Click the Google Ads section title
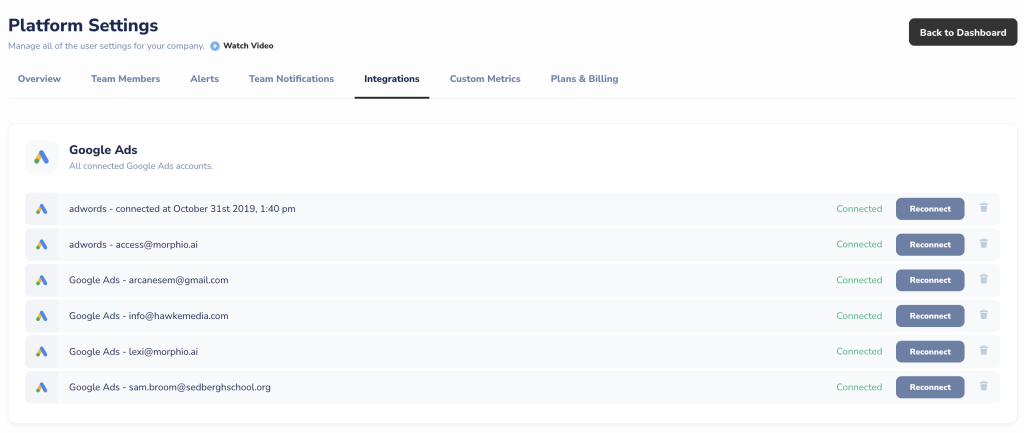 (x=103, y=150)
